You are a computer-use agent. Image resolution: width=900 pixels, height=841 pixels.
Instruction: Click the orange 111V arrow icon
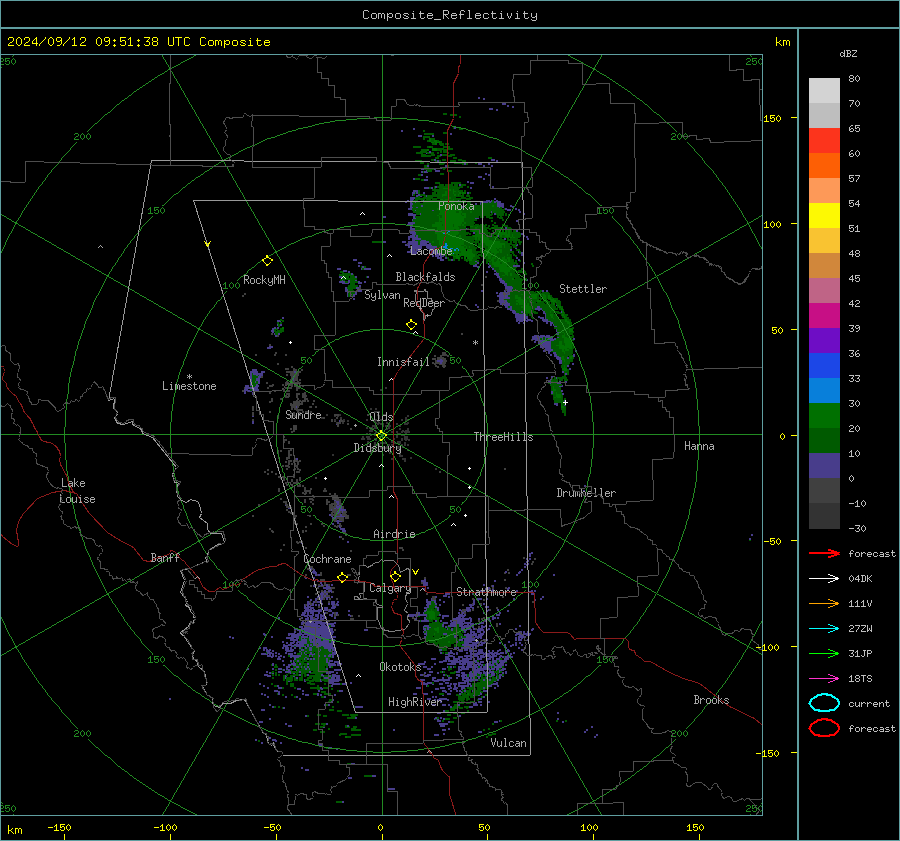(824, 603)
